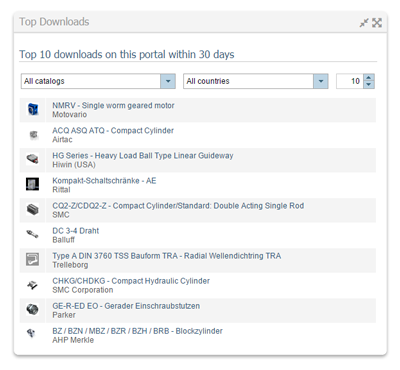Click the Trelleborg Type A DIN 3760 thumbnail

click(32, 260)
